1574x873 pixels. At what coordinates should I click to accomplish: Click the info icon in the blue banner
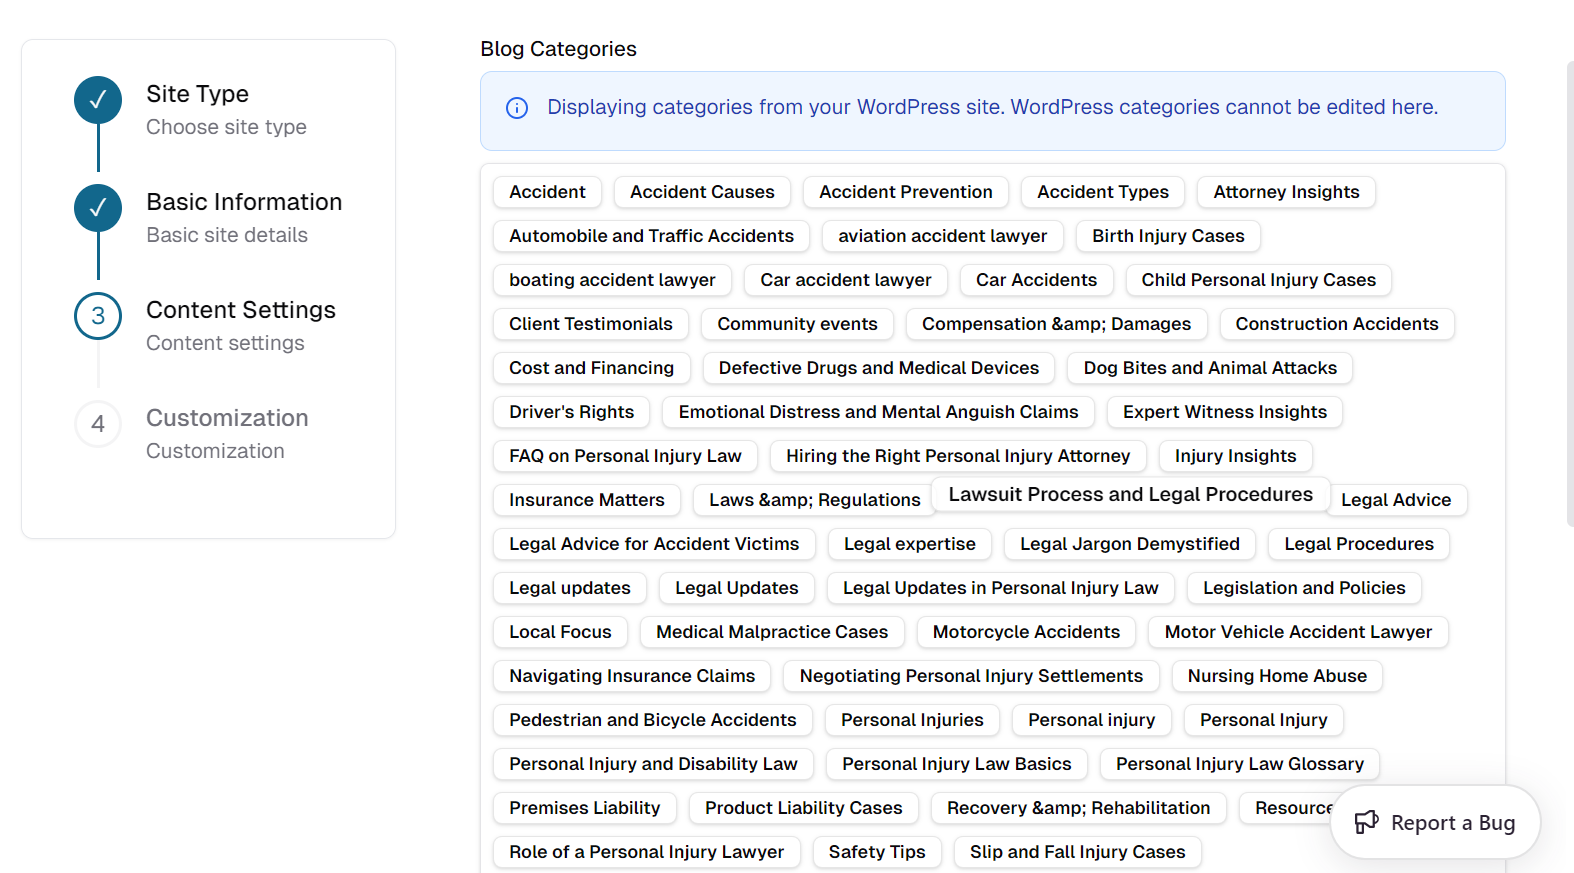point(517,108)
